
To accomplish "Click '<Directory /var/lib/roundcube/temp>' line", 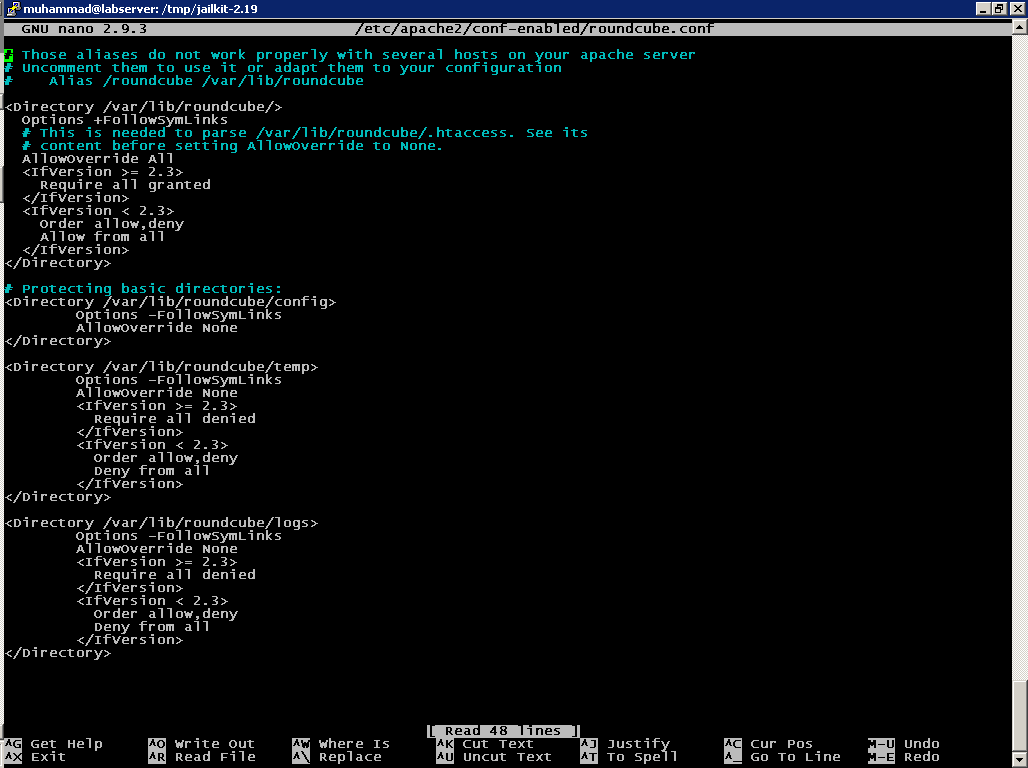I will tap(161, 367).
